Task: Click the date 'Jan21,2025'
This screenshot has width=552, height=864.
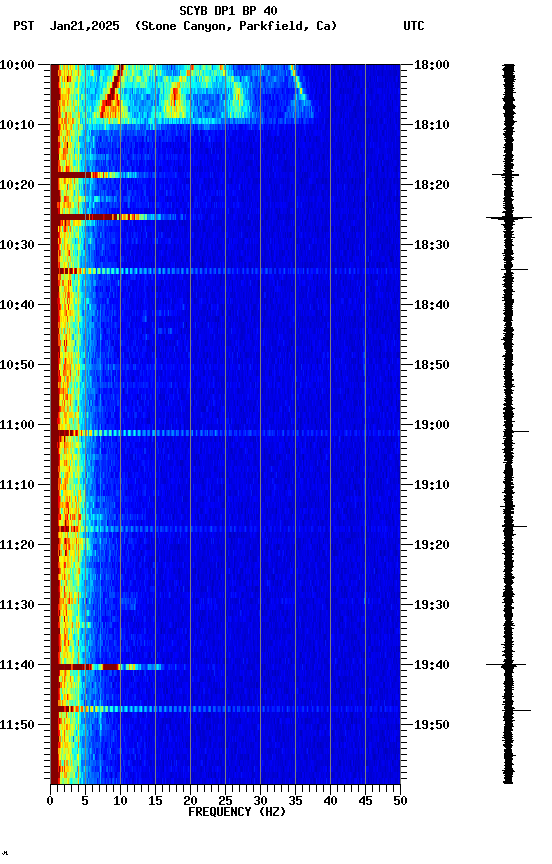Action: (84, 26)
